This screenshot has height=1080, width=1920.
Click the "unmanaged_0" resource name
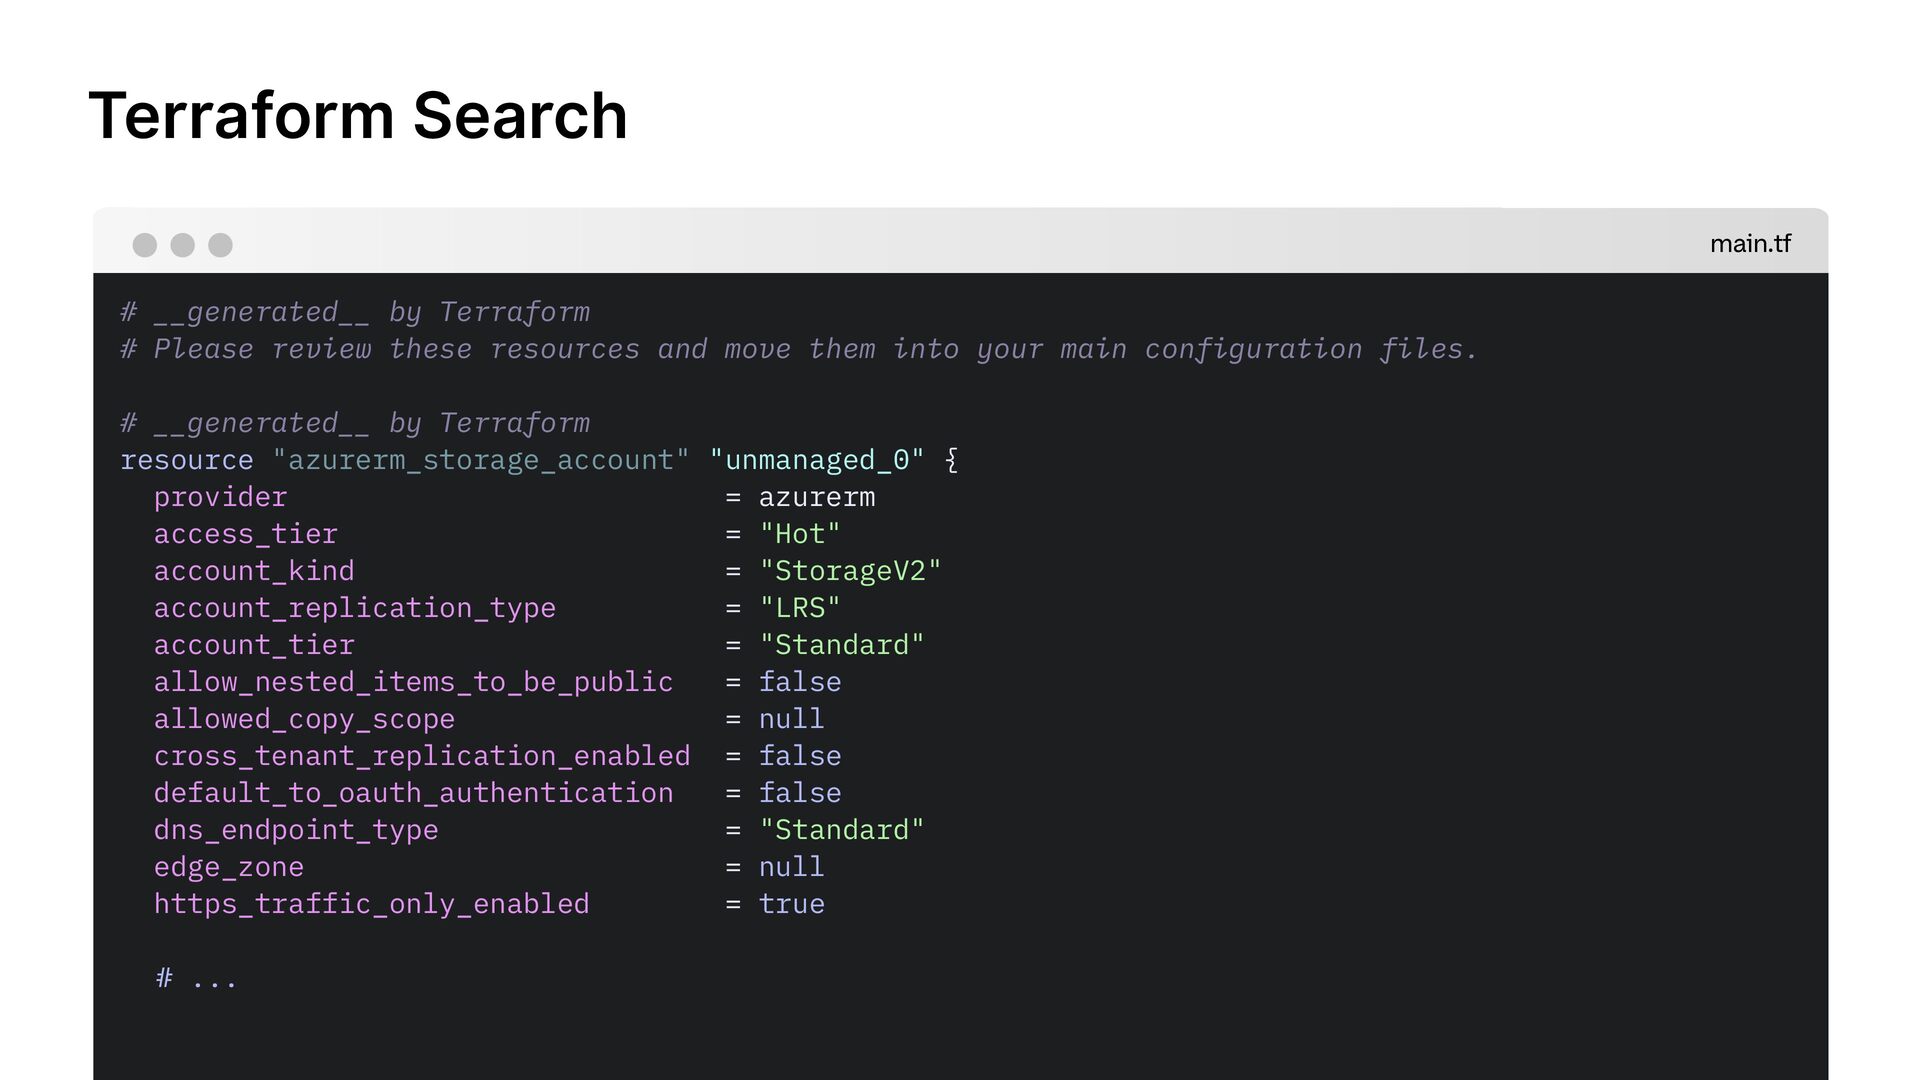coord(816,460)
